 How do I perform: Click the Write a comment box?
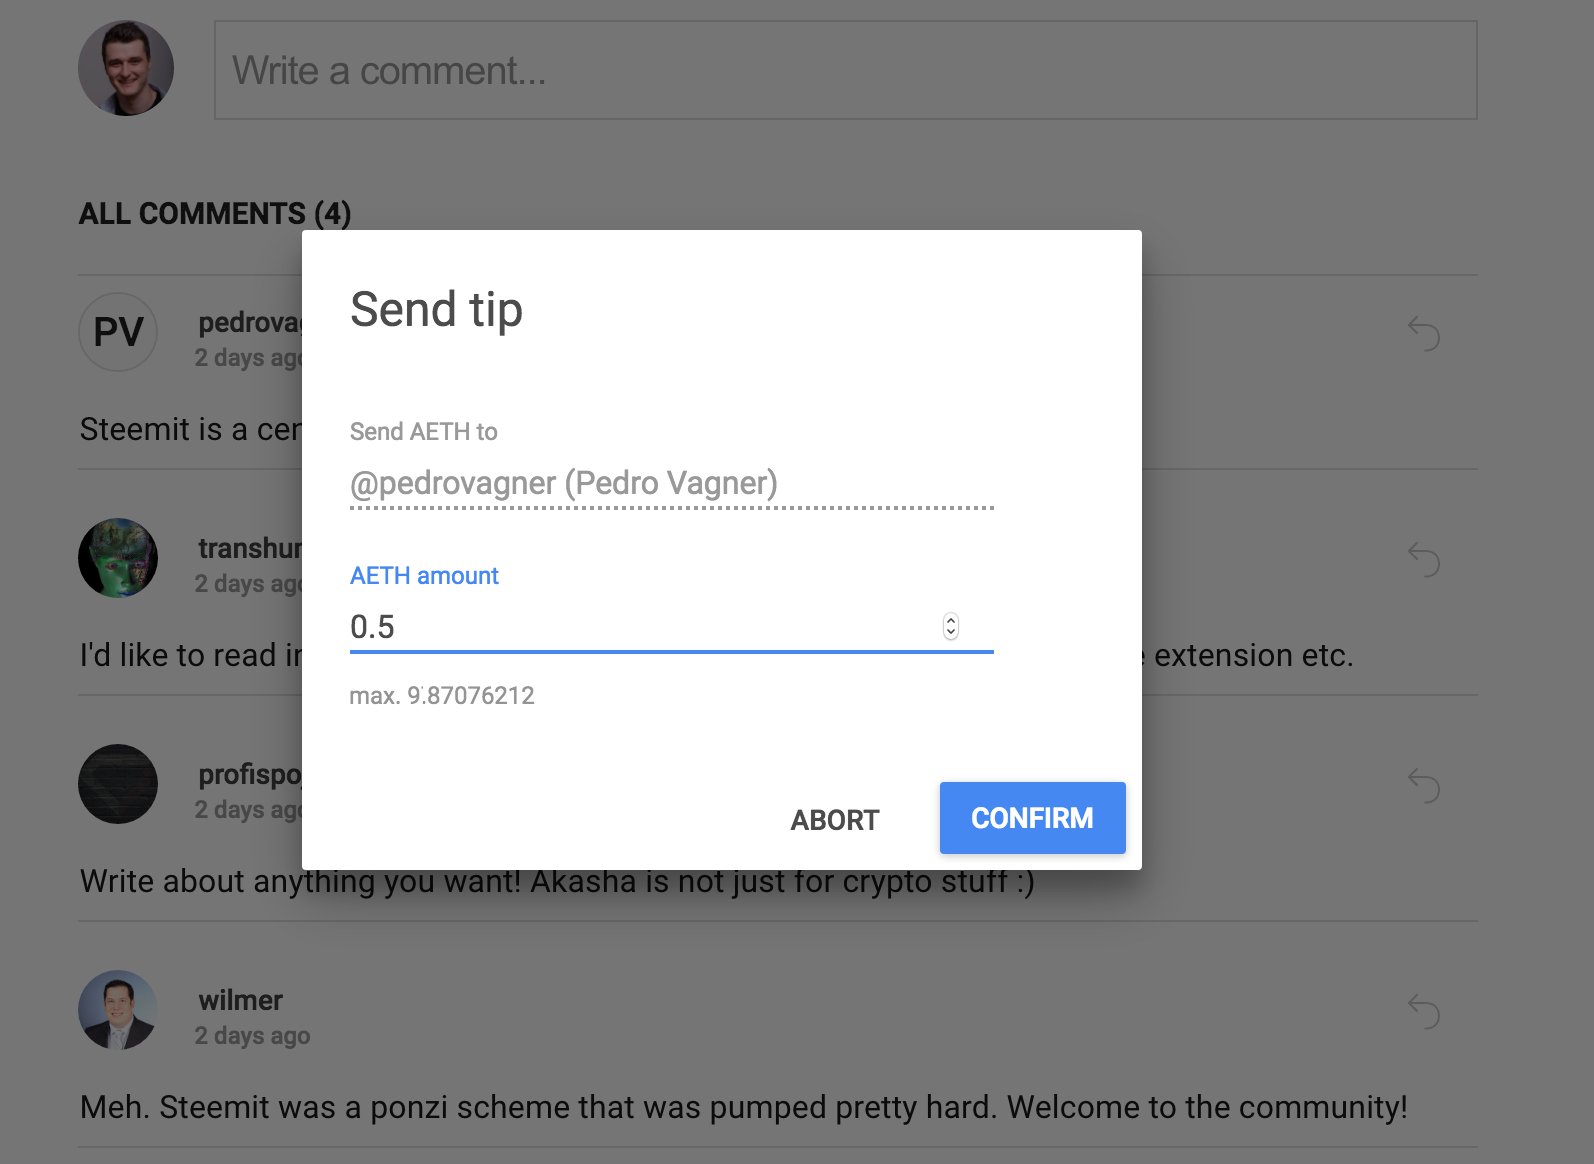845,70
